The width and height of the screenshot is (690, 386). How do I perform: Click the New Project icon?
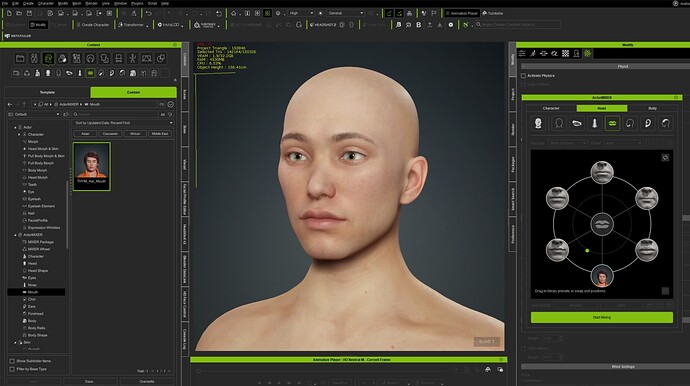pyautogui.click(x=9, y=13)
